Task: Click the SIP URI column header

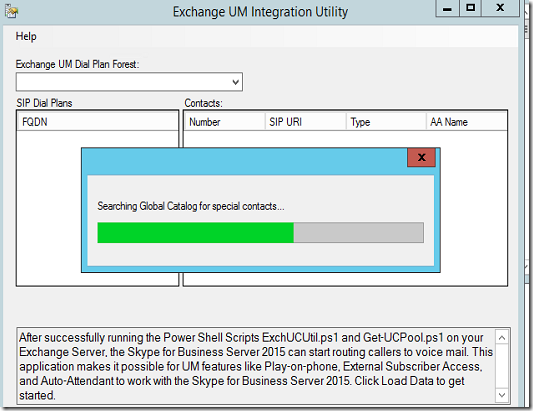Action: point(305,122)
